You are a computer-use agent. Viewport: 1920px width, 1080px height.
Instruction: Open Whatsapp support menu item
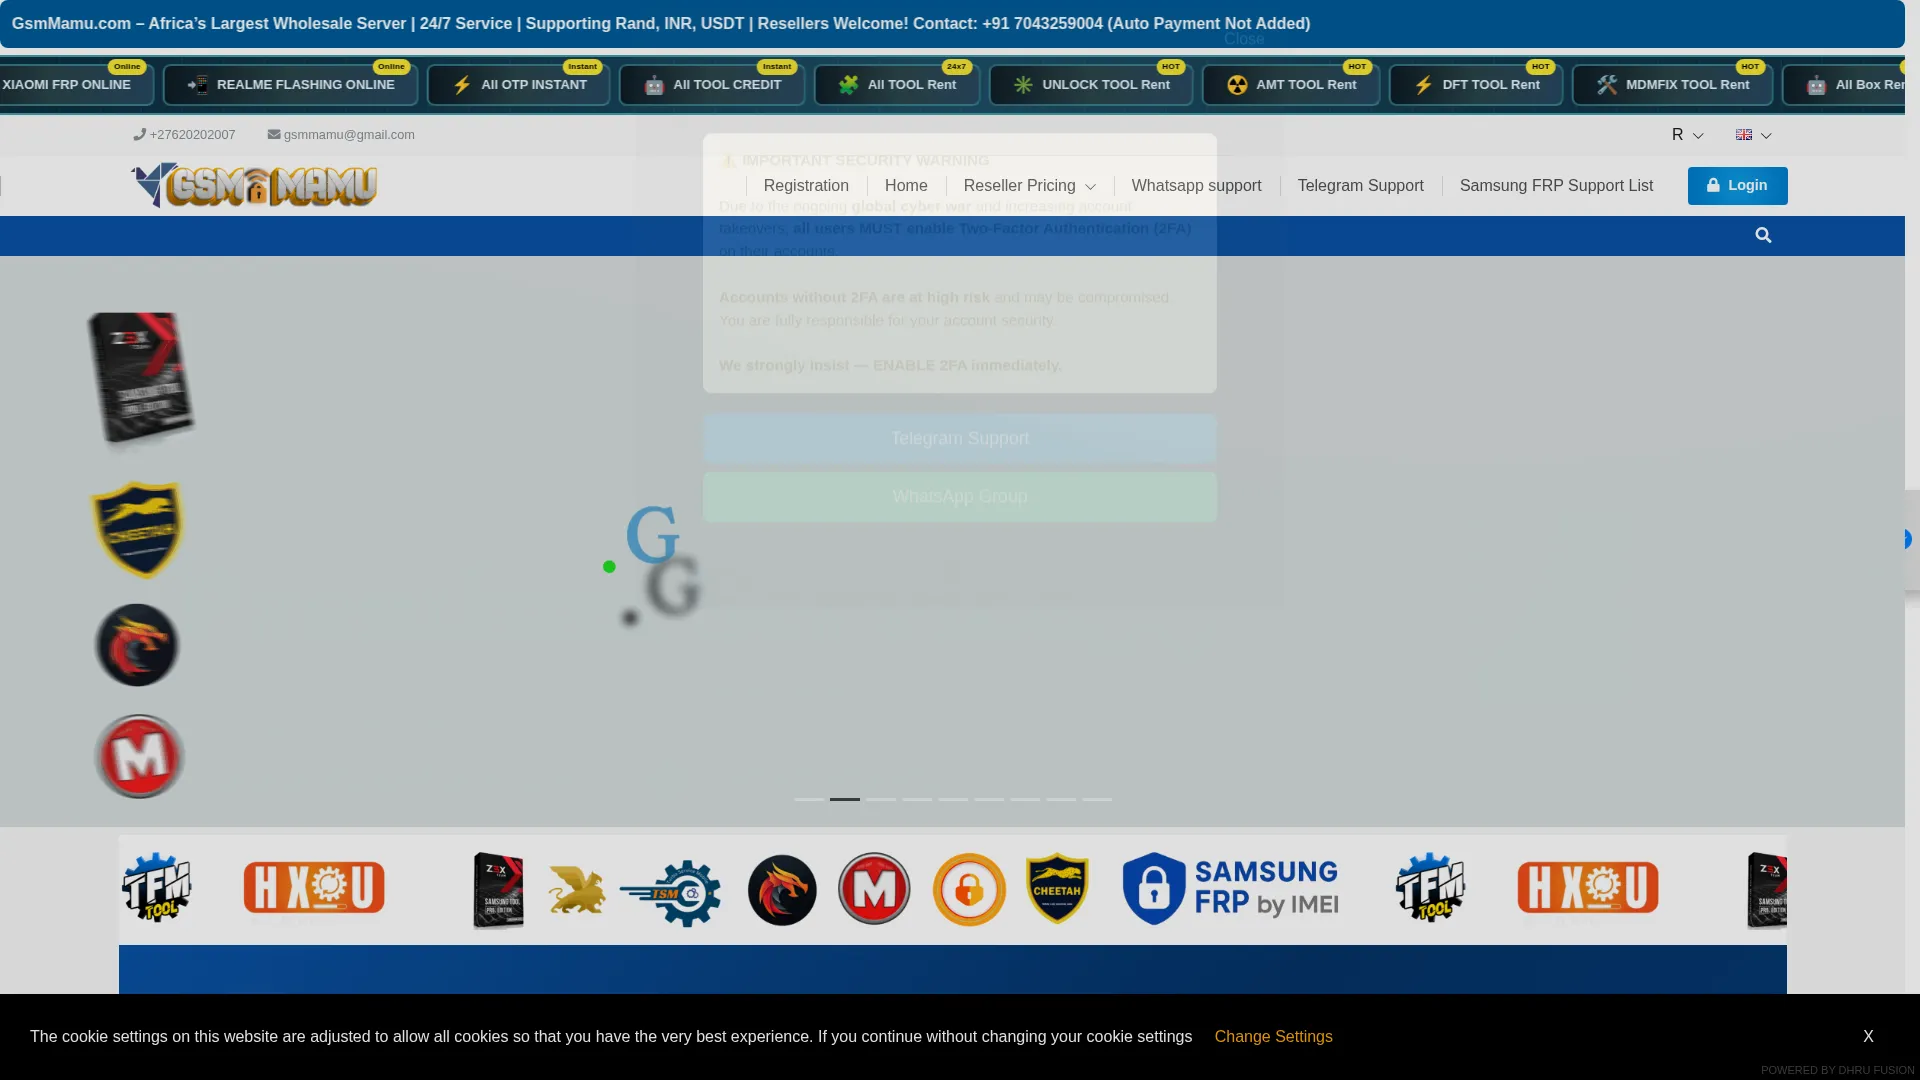1196,186
